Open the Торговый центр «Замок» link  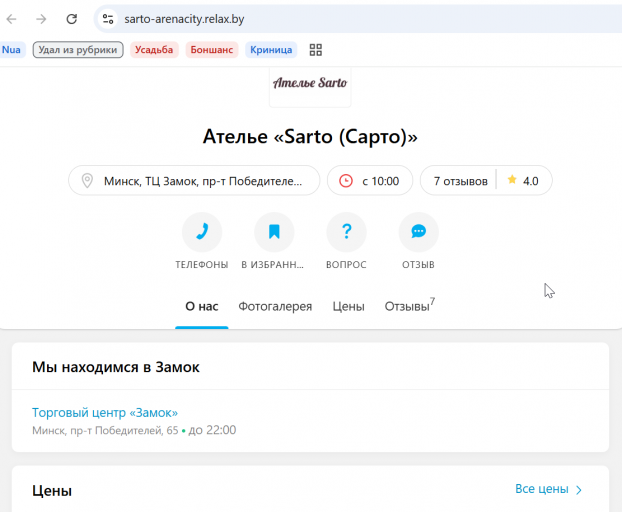pyautogui.click(x=105, y=413)
